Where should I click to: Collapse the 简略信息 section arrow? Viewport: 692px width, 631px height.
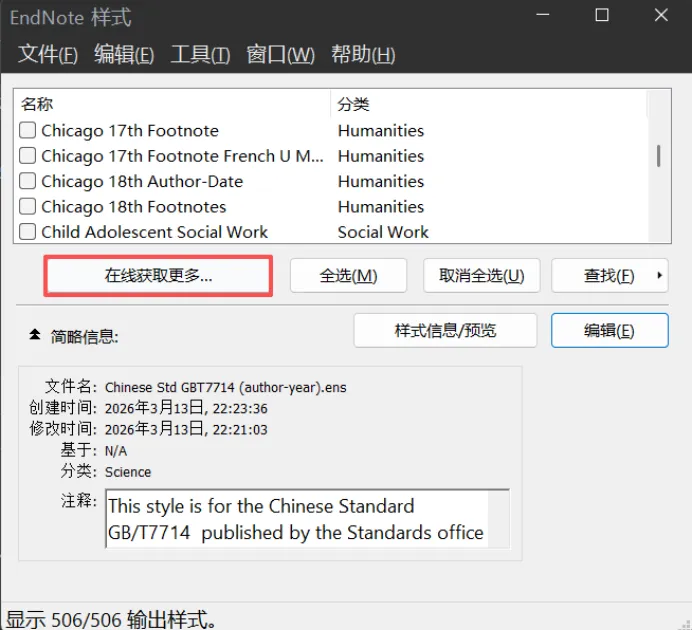coord(35,335)
